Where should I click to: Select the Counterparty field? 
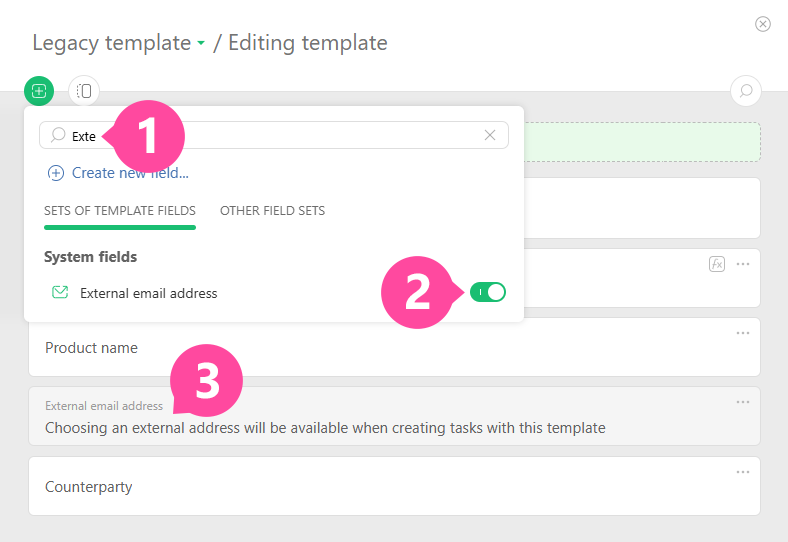tap(89, 487)
